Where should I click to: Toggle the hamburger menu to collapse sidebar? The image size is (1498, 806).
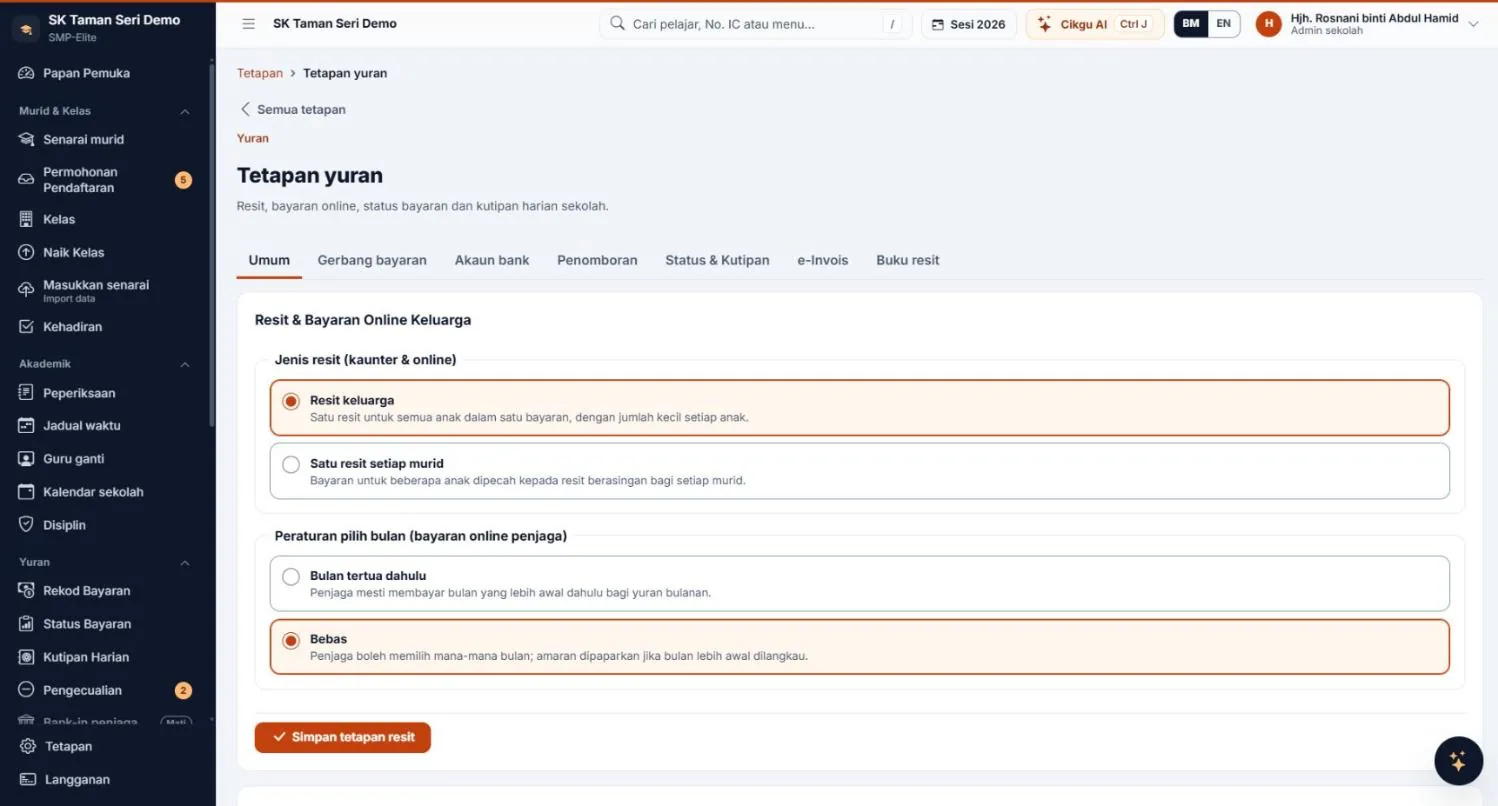(x=249, y=24)
